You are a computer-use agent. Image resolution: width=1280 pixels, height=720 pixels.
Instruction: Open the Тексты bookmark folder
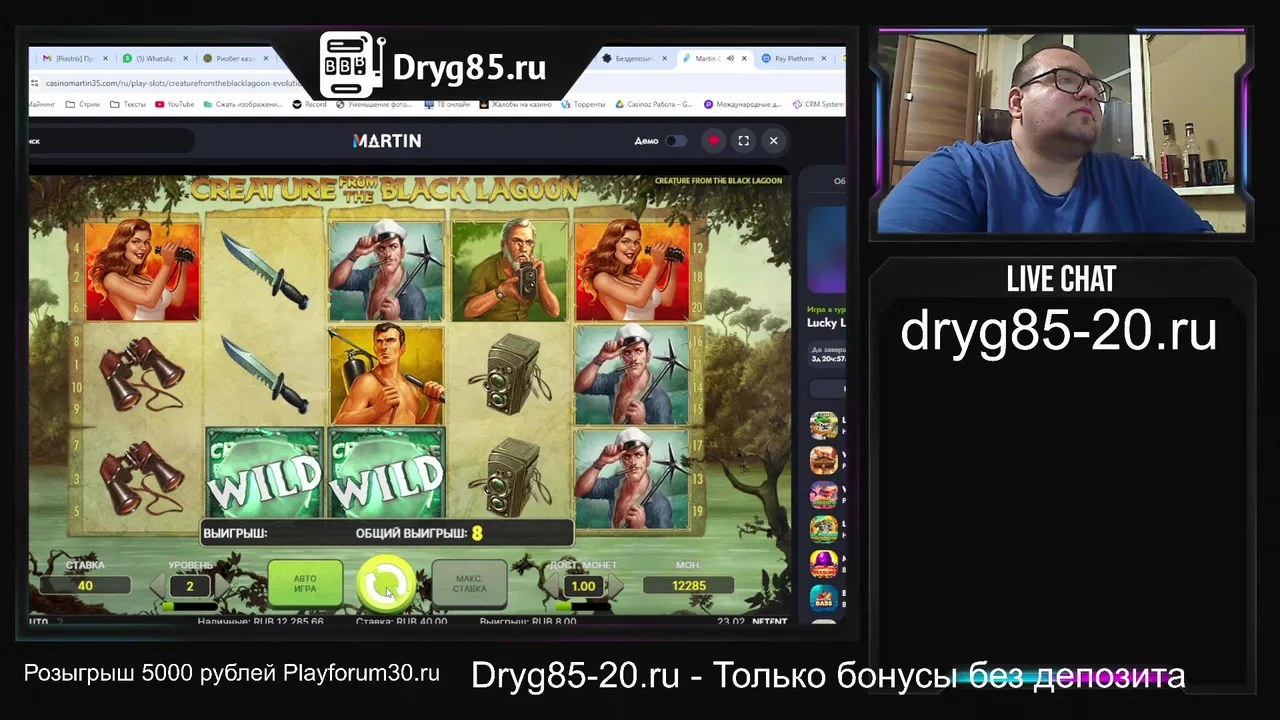click(128, 104)
